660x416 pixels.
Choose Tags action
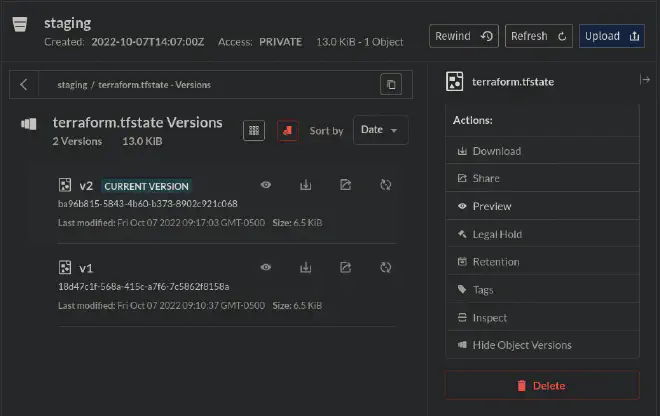(x=542, y=290)
